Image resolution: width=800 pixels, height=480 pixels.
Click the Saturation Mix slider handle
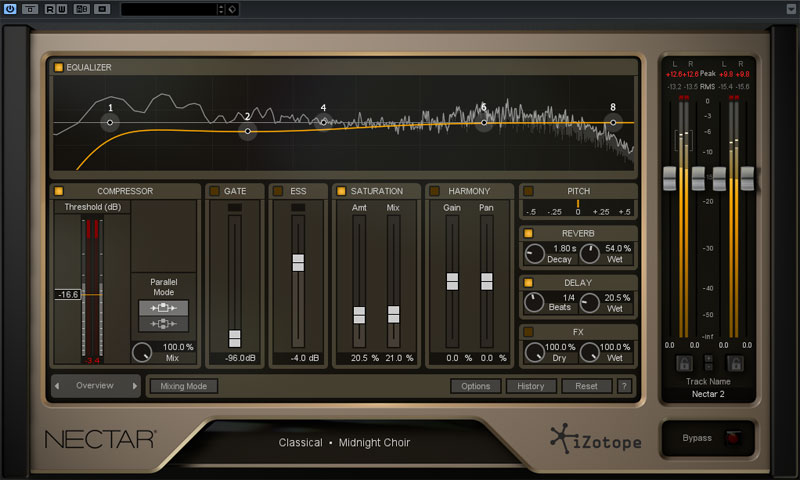(393, 314)
